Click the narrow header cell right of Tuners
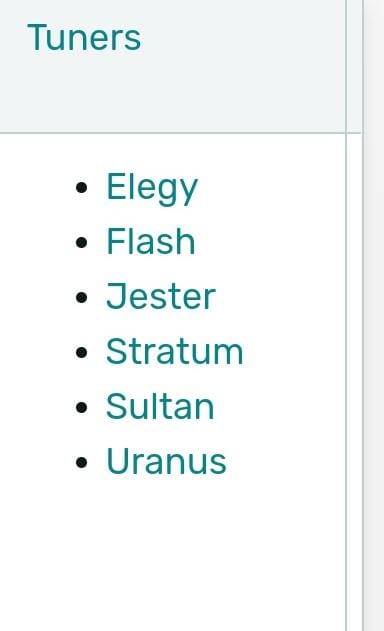 pyautogui.click(x=354, y=66)
